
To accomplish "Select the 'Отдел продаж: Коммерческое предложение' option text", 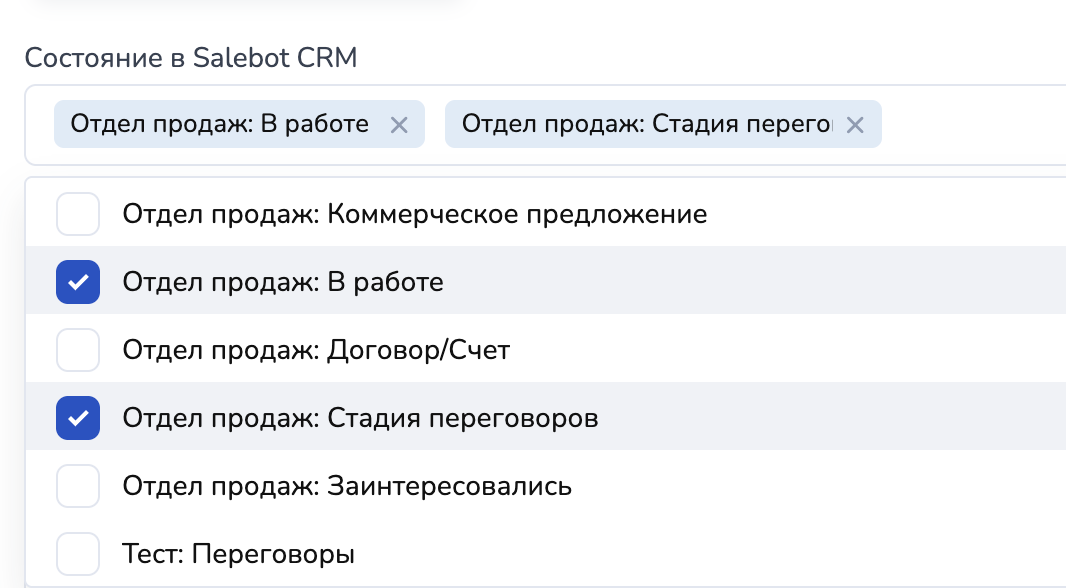I will click(414, 214).
